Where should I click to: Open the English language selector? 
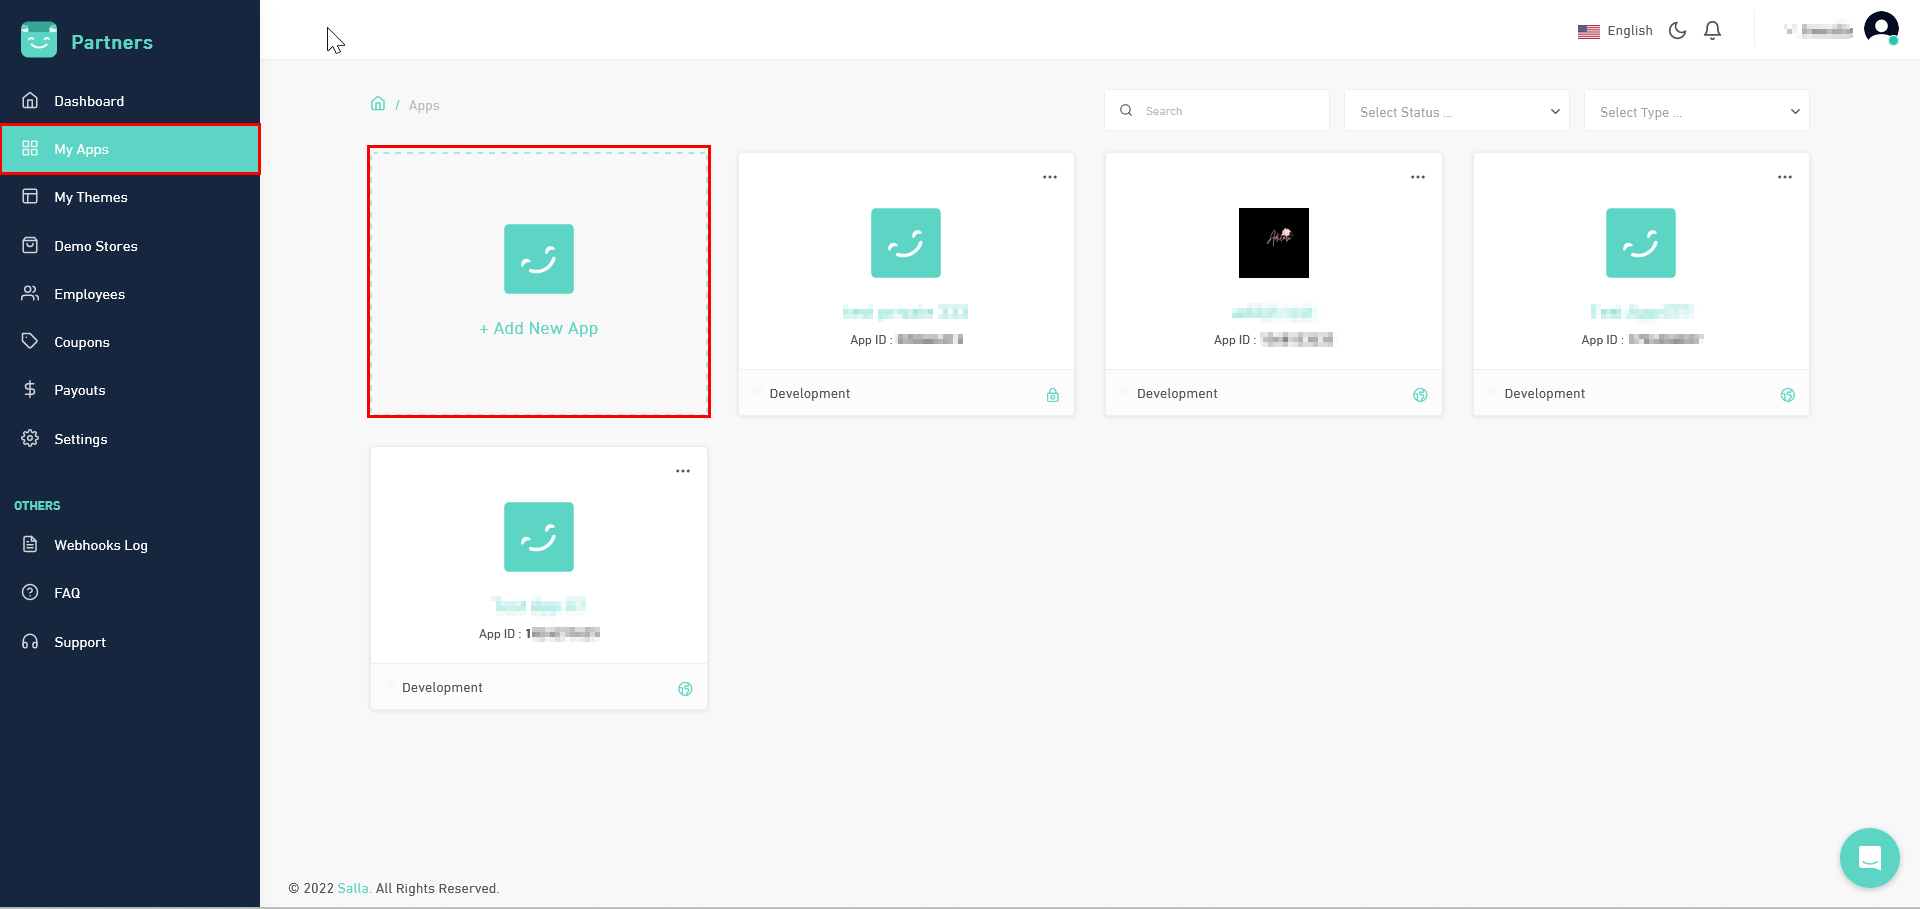click(1615, 30)
